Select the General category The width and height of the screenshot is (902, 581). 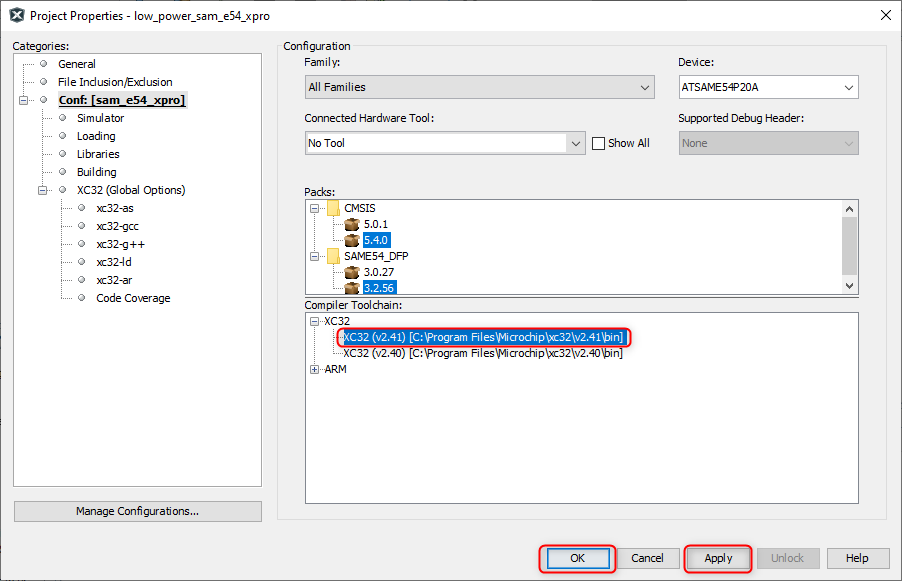point(76,64)
